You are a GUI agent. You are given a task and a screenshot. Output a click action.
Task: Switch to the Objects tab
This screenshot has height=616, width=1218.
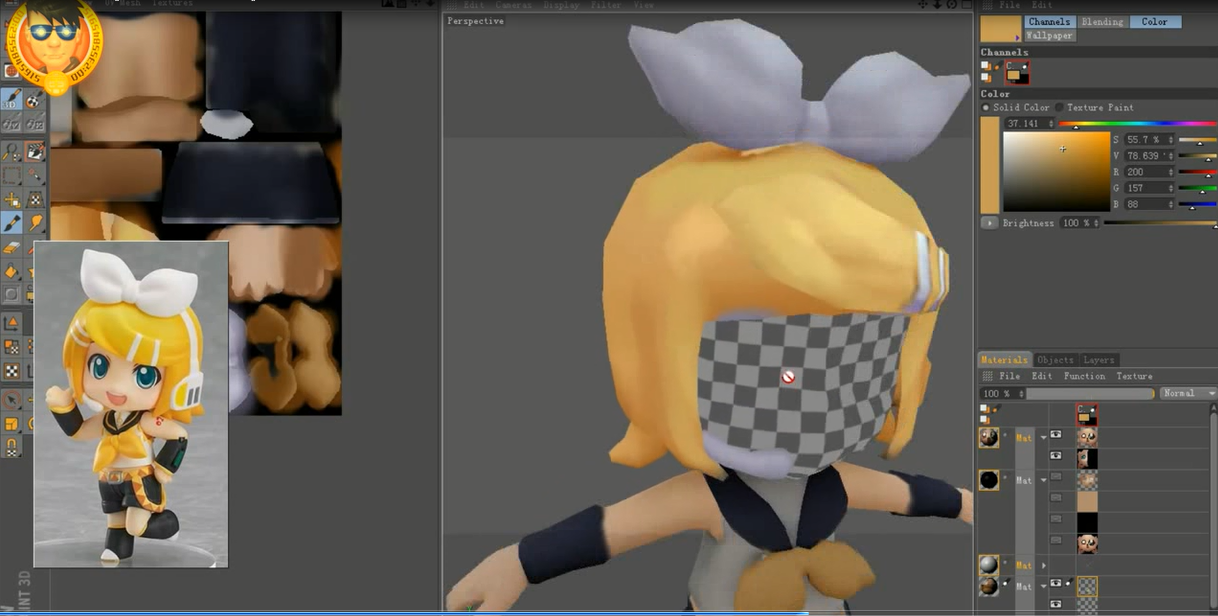[1055, 359]
